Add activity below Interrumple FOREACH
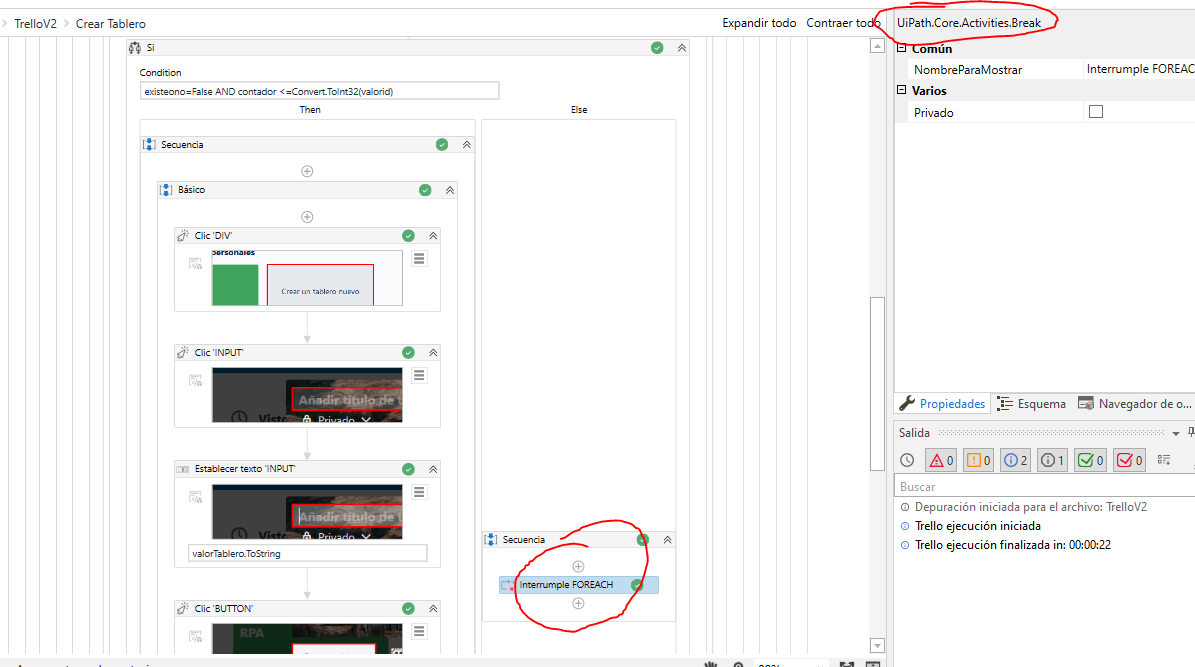Screen dimensions: 1195x667 tap(578, 604)
